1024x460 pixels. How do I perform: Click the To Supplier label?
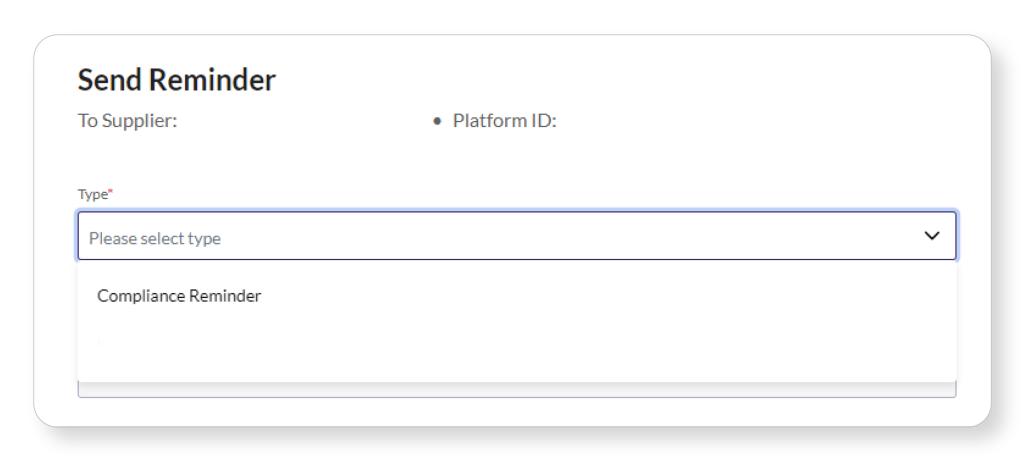tap(127, 123)
